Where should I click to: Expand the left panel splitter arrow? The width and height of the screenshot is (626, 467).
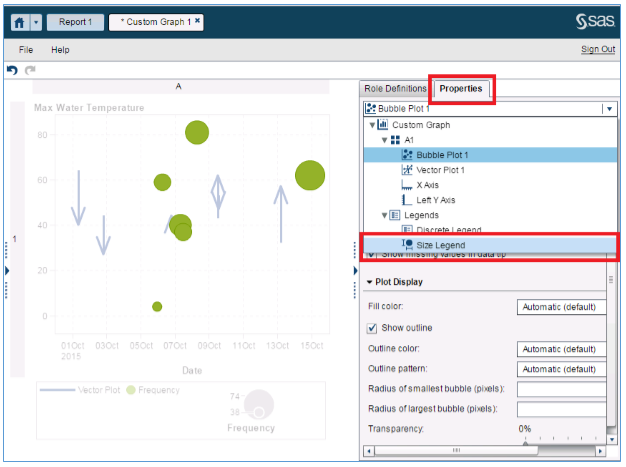coord(7,271)
